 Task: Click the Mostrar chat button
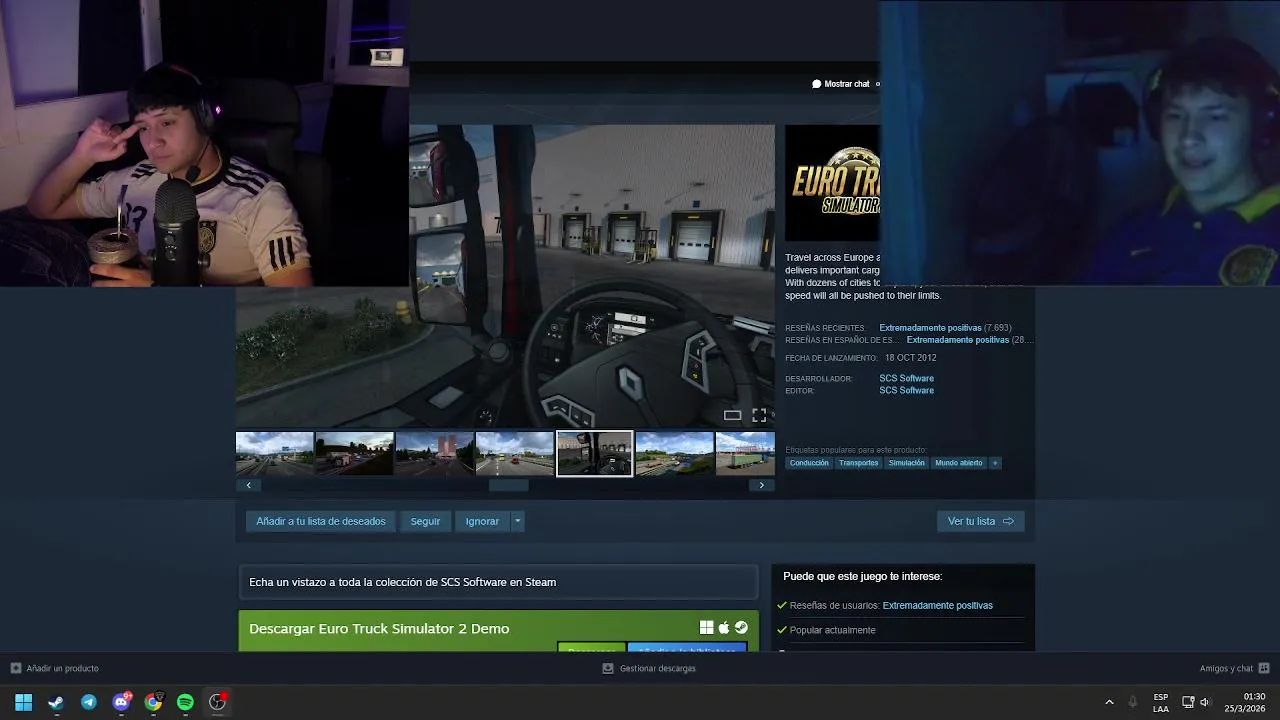(x=841, y=84)
